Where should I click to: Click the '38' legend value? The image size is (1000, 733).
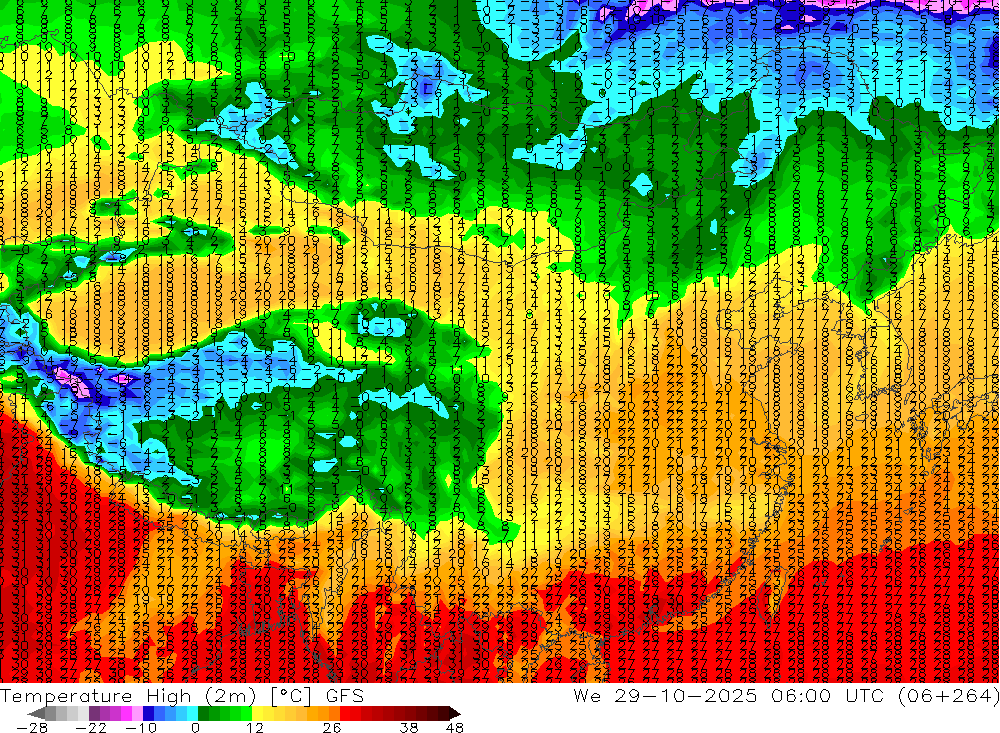click(409, 727)
